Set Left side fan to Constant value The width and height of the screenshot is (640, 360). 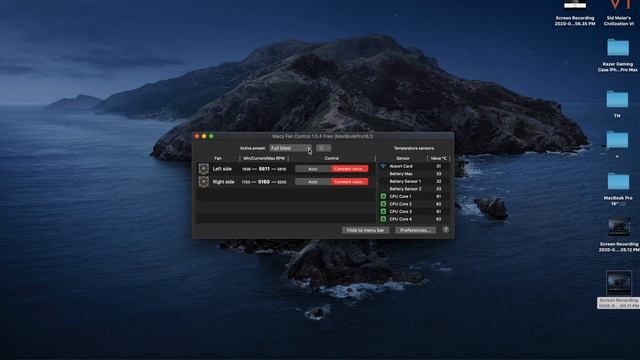point(349,169)
